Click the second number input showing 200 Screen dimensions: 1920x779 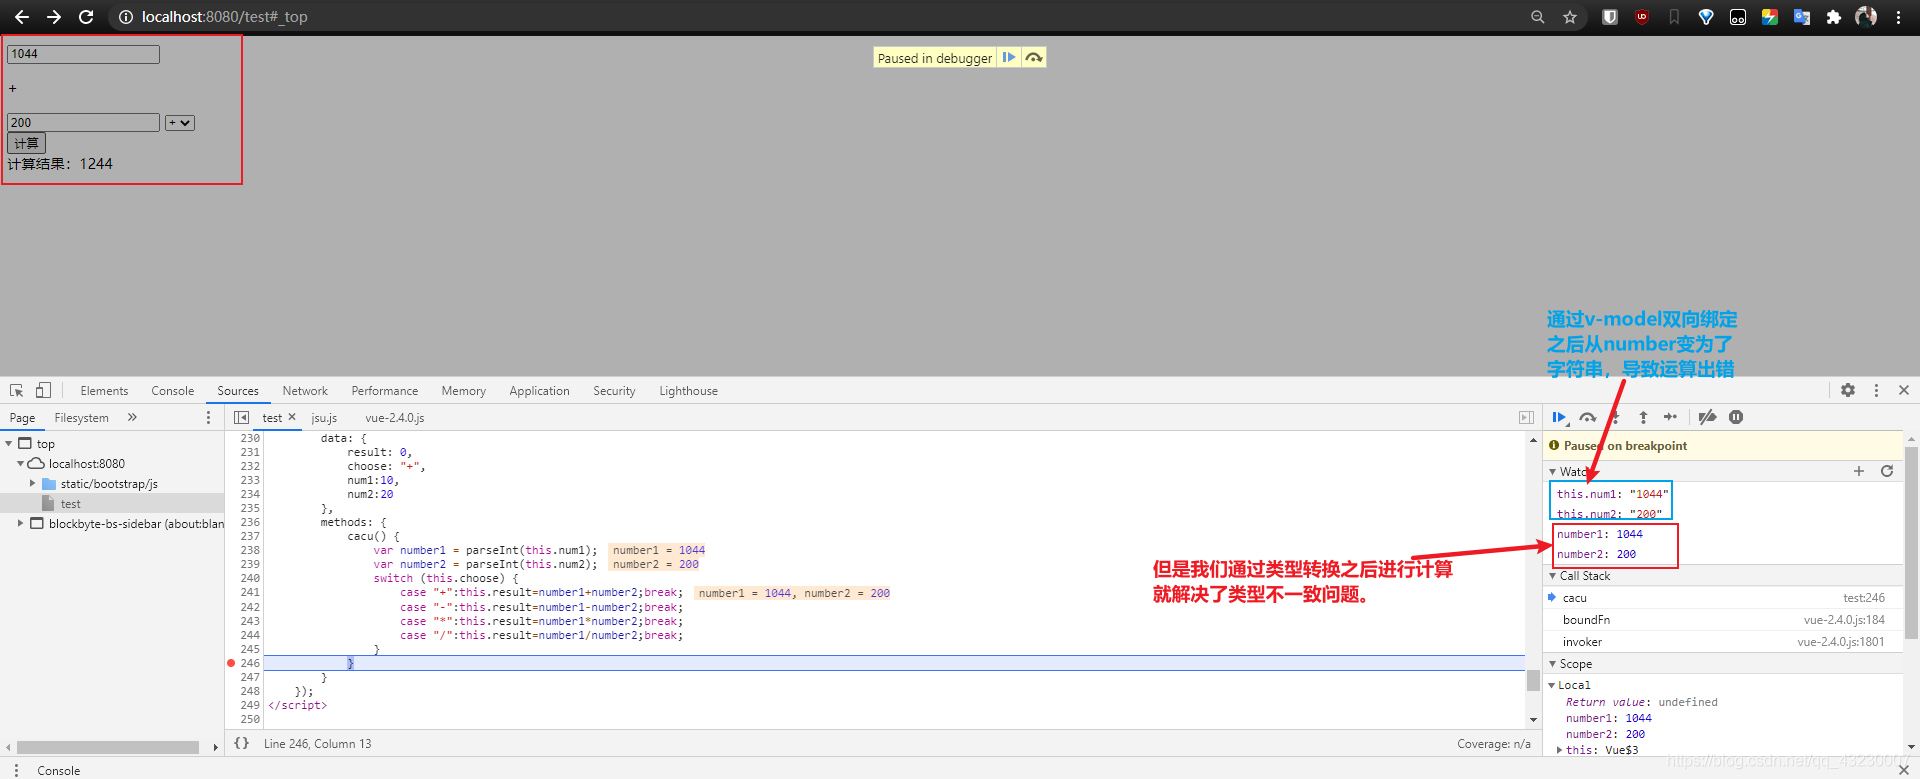click(x=83, y=123)
